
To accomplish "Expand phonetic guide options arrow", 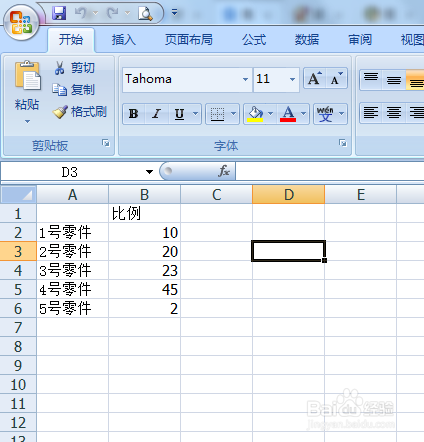I will tap(341, 114).
